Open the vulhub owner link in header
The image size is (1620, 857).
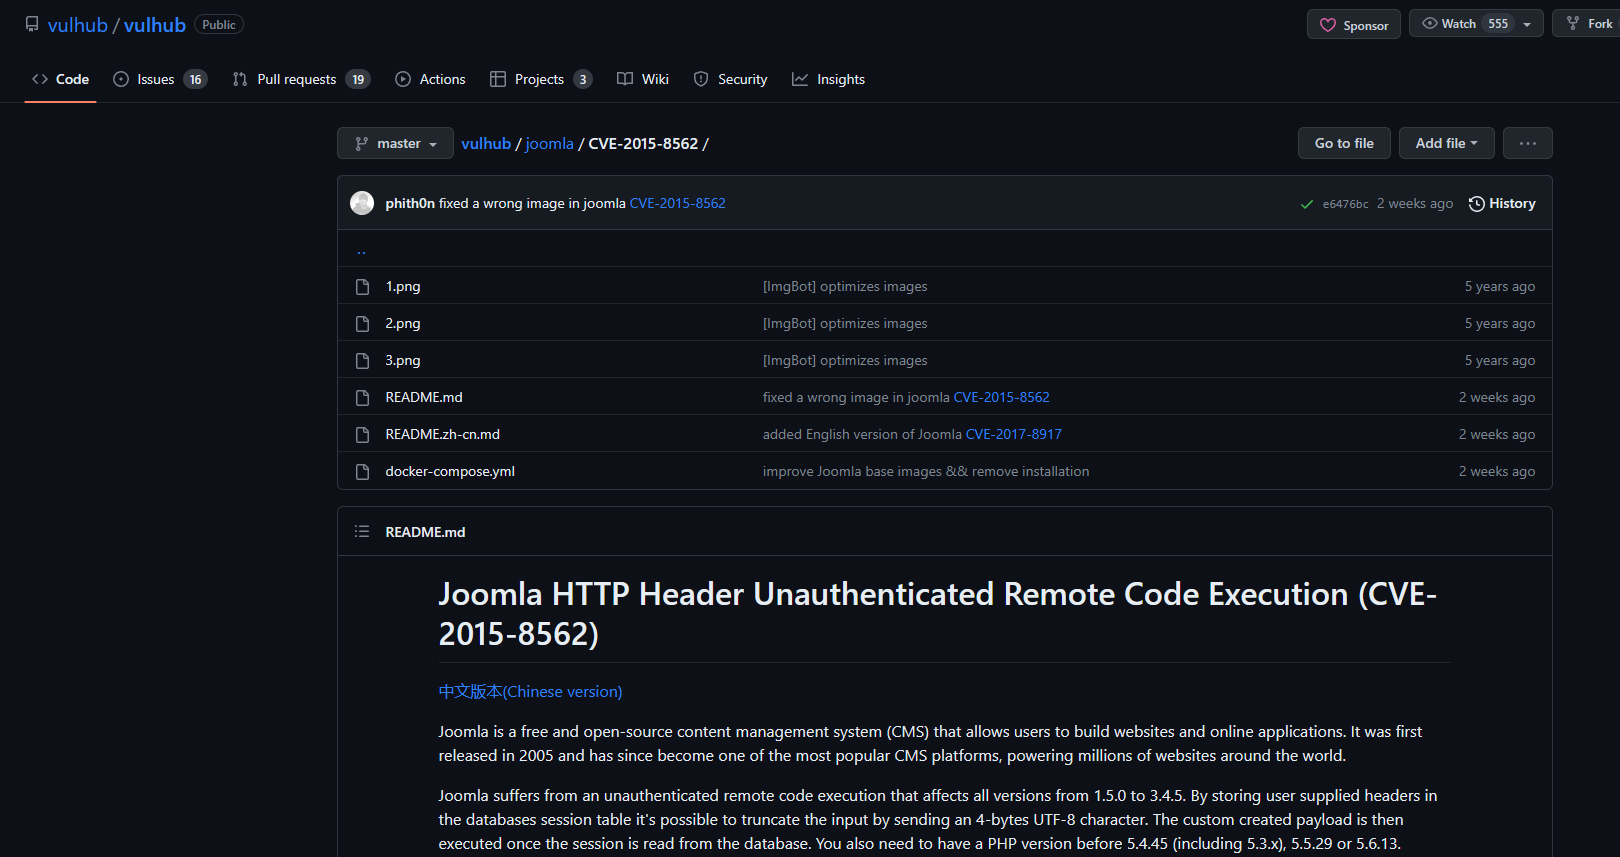point(77,25)
